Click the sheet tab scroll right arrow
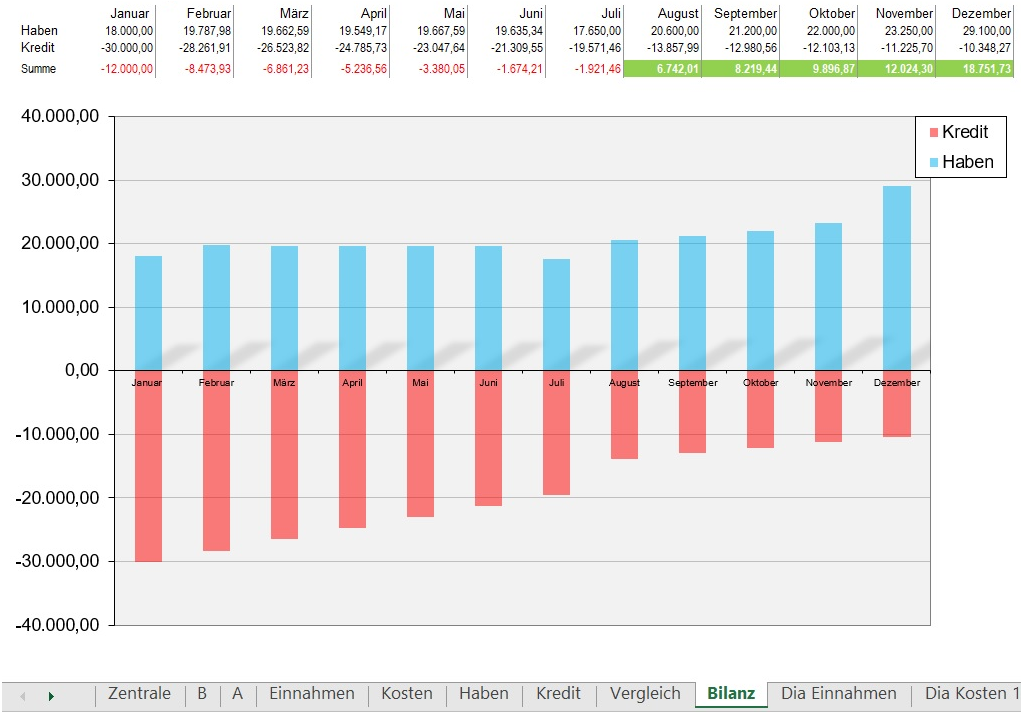This screenshot has height=714, width=1028. pos(50,695)
